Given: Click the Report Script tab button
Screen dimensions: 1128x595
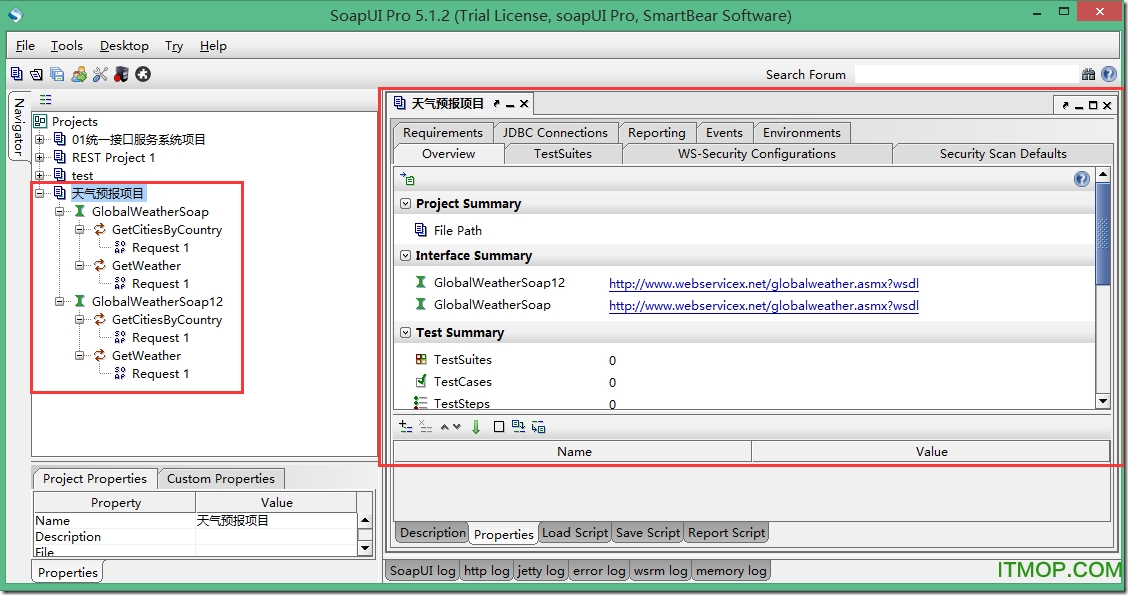Looking at the screenshot, I should (727, 532).
